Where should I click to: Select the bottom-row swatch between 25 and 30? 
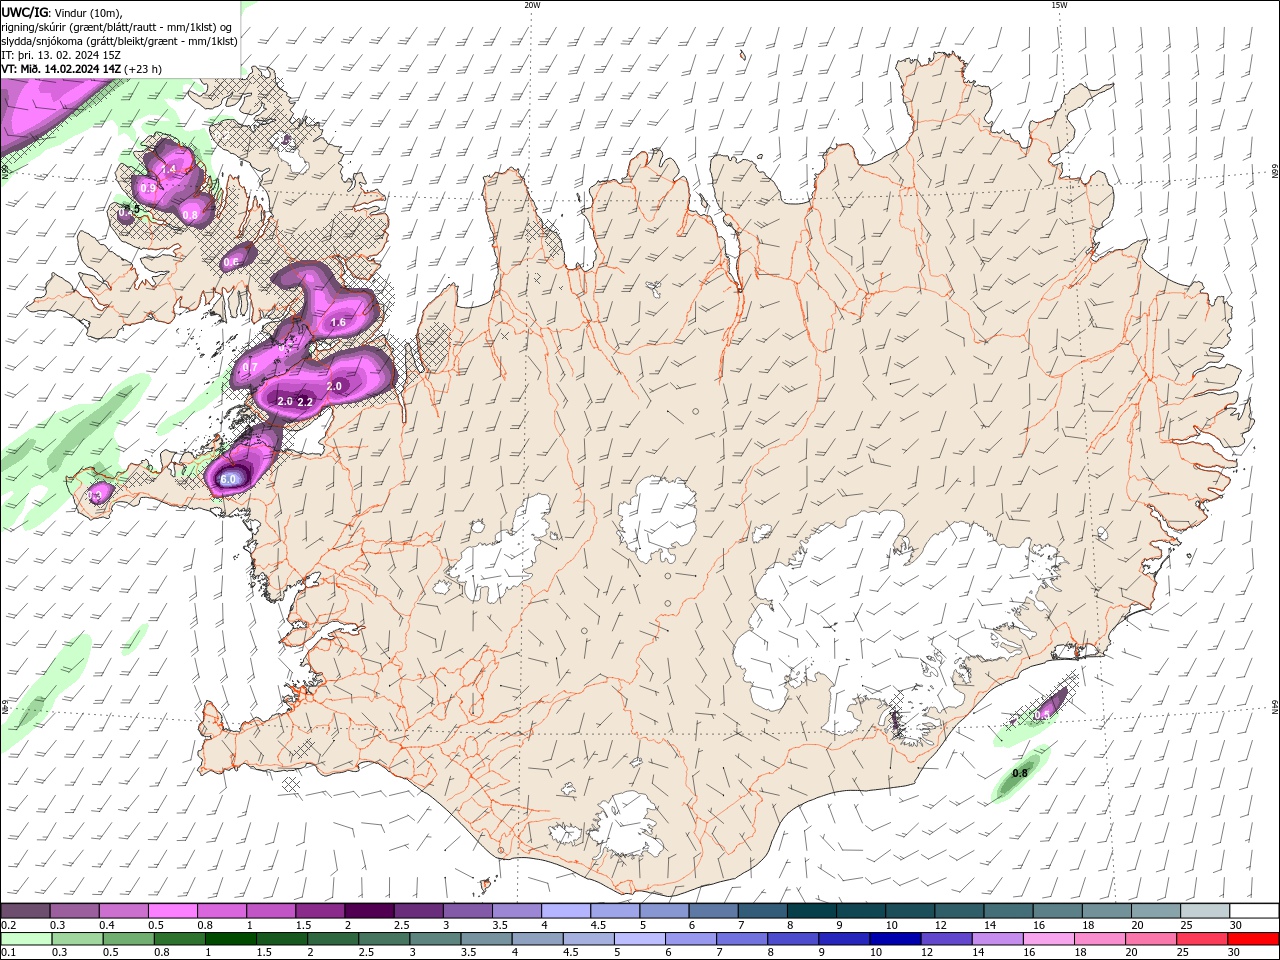click(x=1202, y=939)
